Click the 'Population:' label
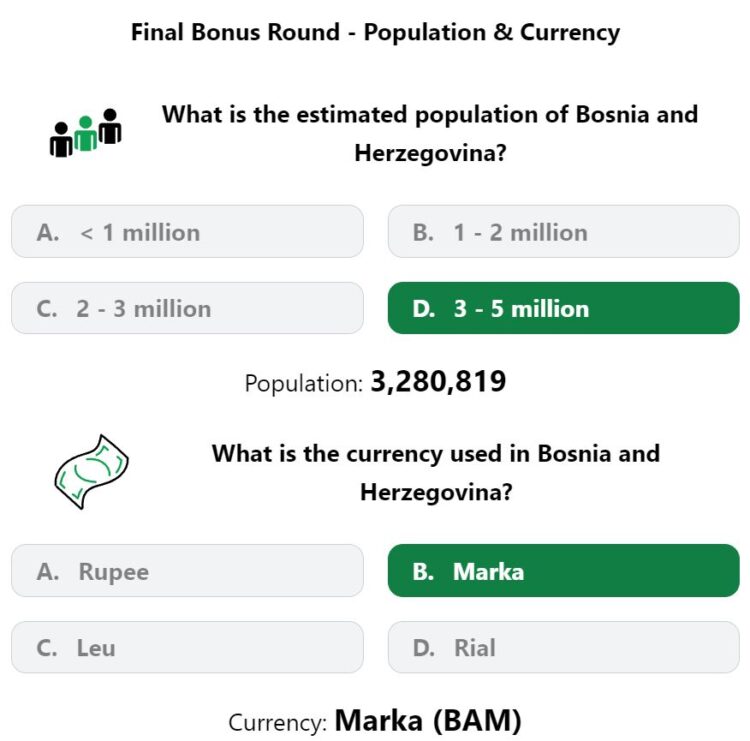This screenshot has width=750, height=741. coord(304,384)
